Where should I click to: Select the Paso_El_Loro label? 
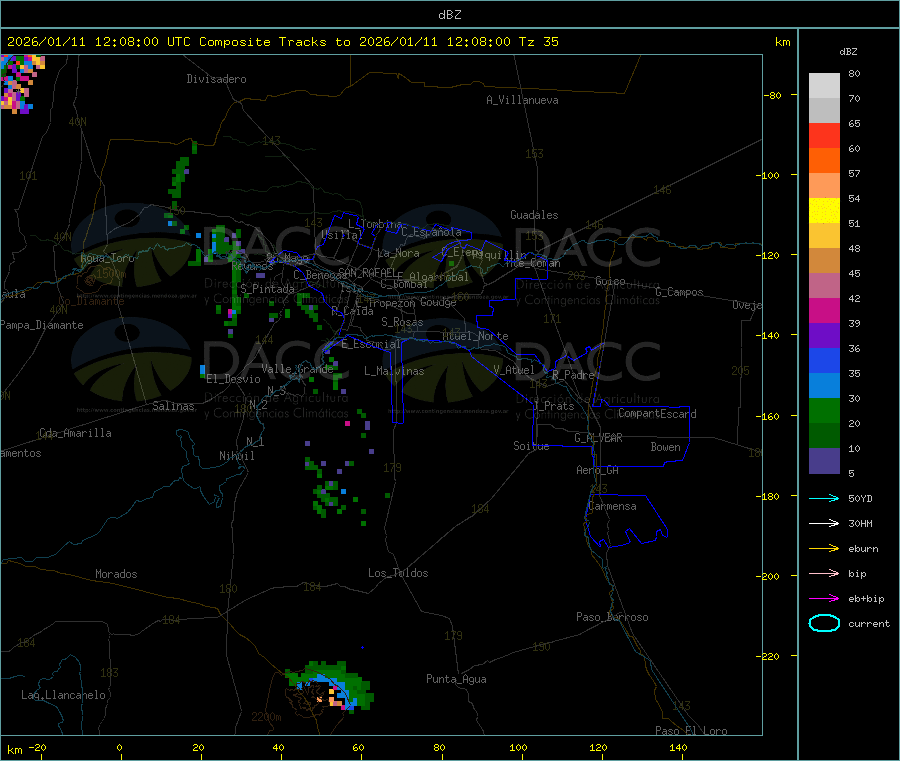(x=691, y=731)
